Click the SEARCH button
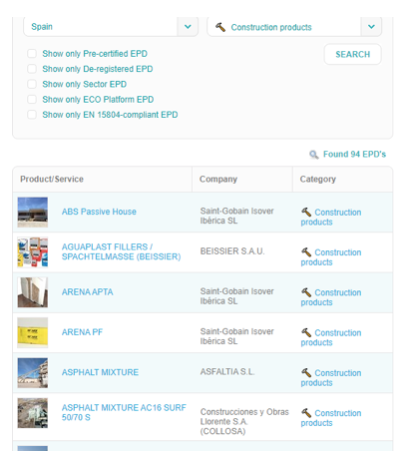 point(353,54)
